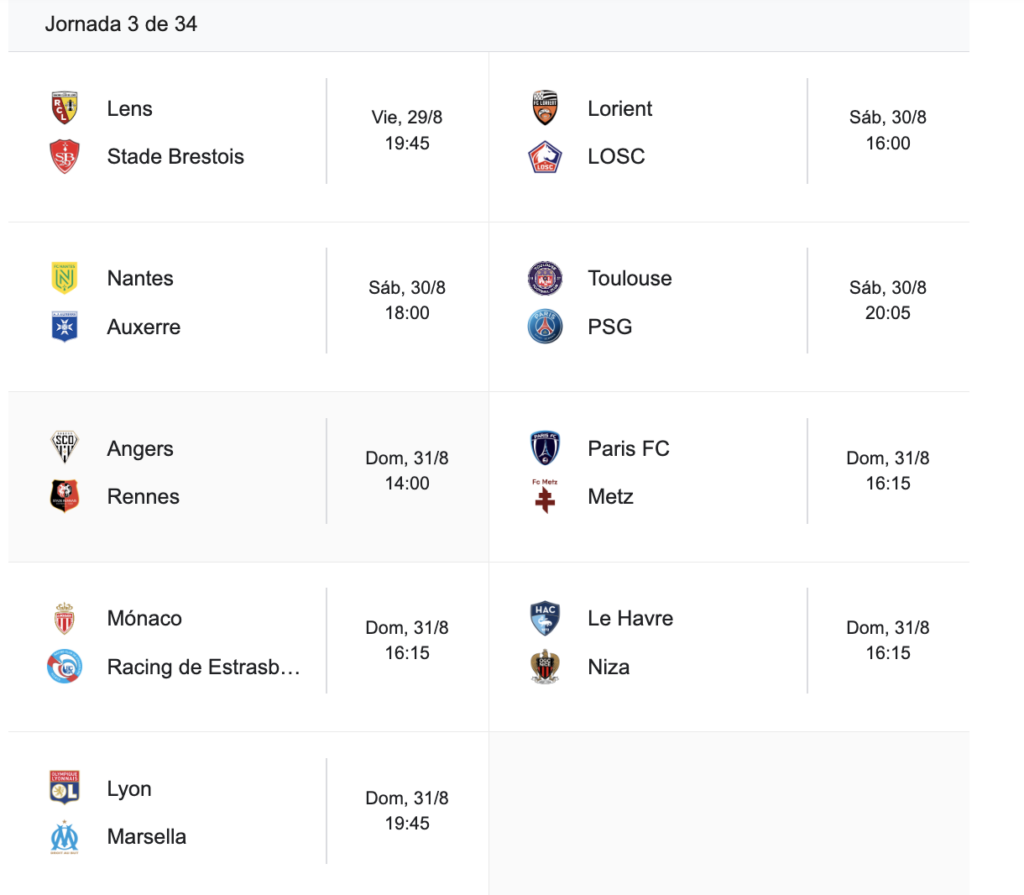Click the Lorient club crest

[545, 108]
